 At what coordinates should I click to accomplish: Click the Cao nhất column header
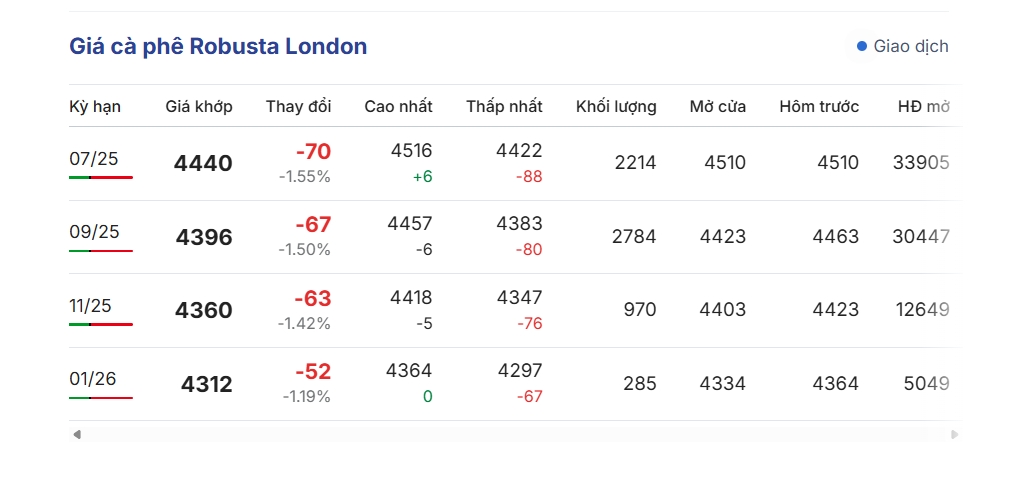click(398, 107)
